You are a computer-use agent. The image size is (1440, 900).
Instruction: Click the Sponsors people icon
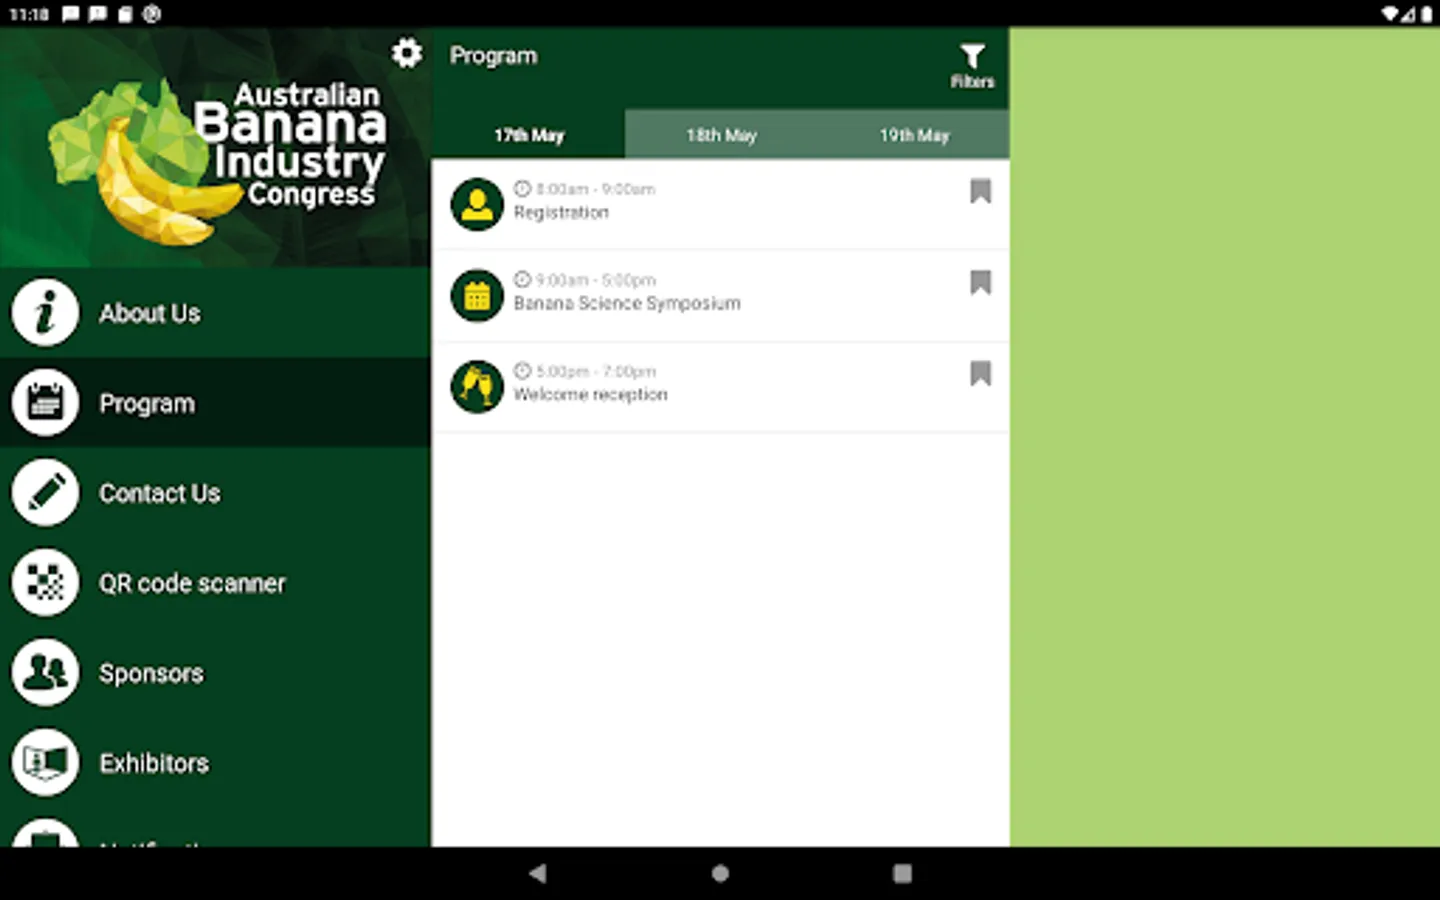pos(45,673)
